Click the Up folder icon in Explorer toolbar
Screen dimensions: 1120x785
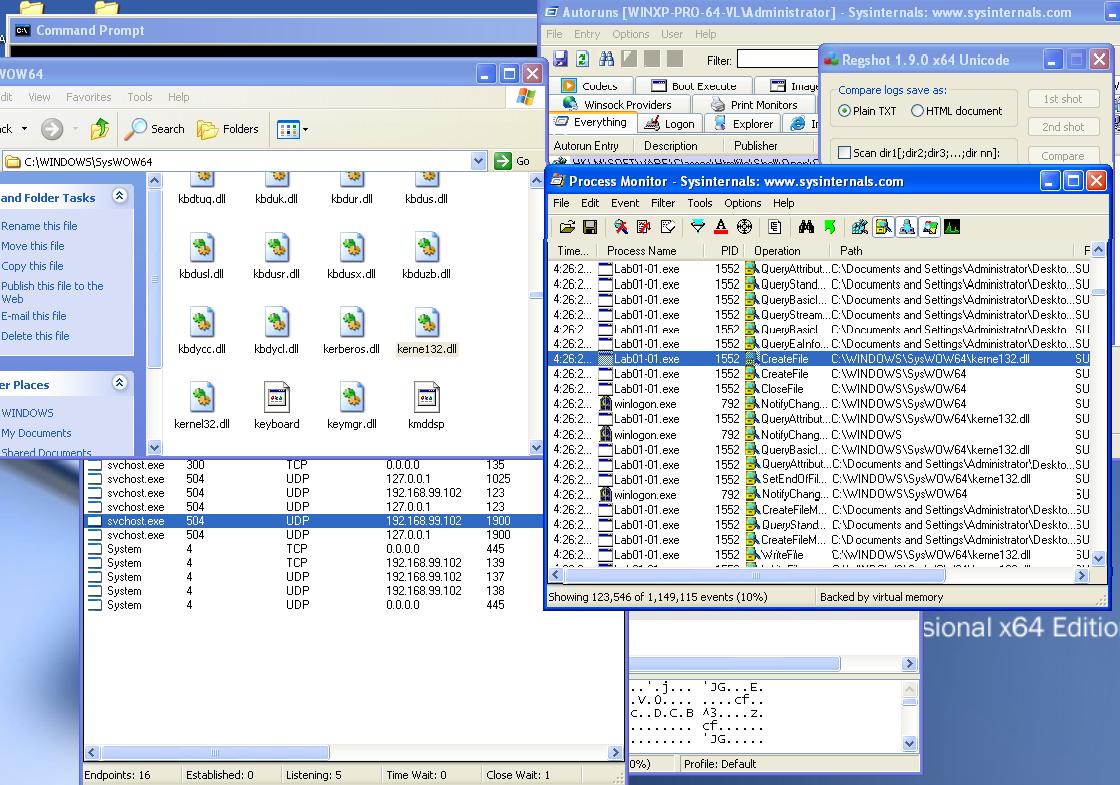100,129
